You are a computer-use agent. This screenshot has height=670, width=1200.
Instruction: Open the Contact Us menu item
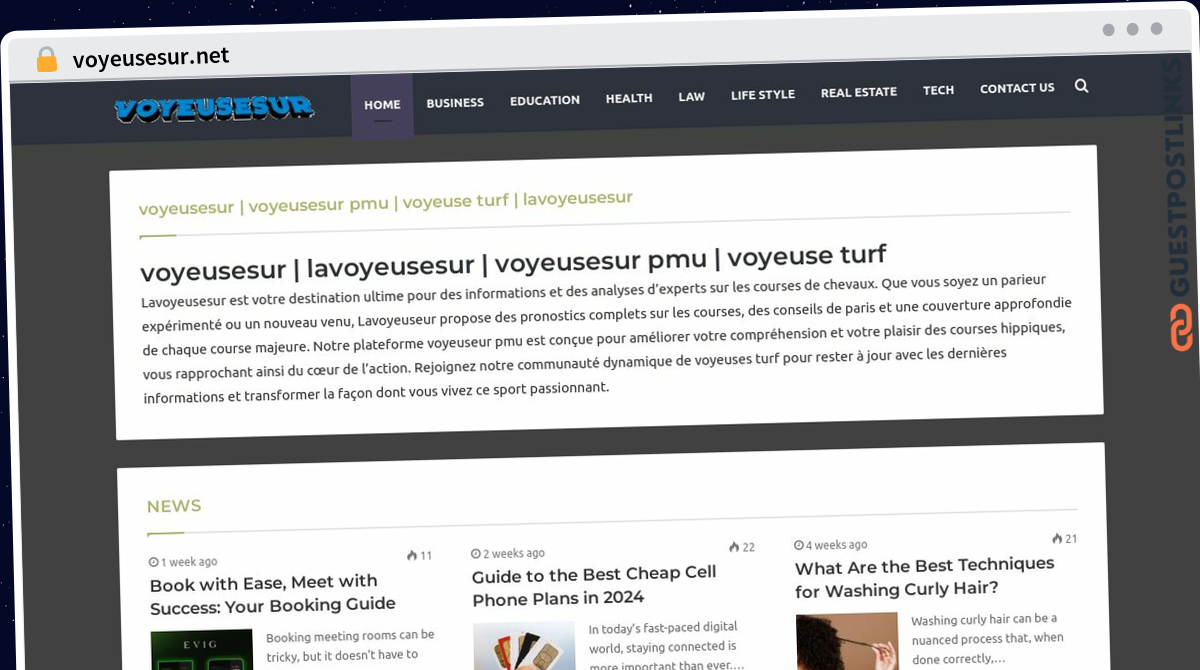coord(1017,88)
